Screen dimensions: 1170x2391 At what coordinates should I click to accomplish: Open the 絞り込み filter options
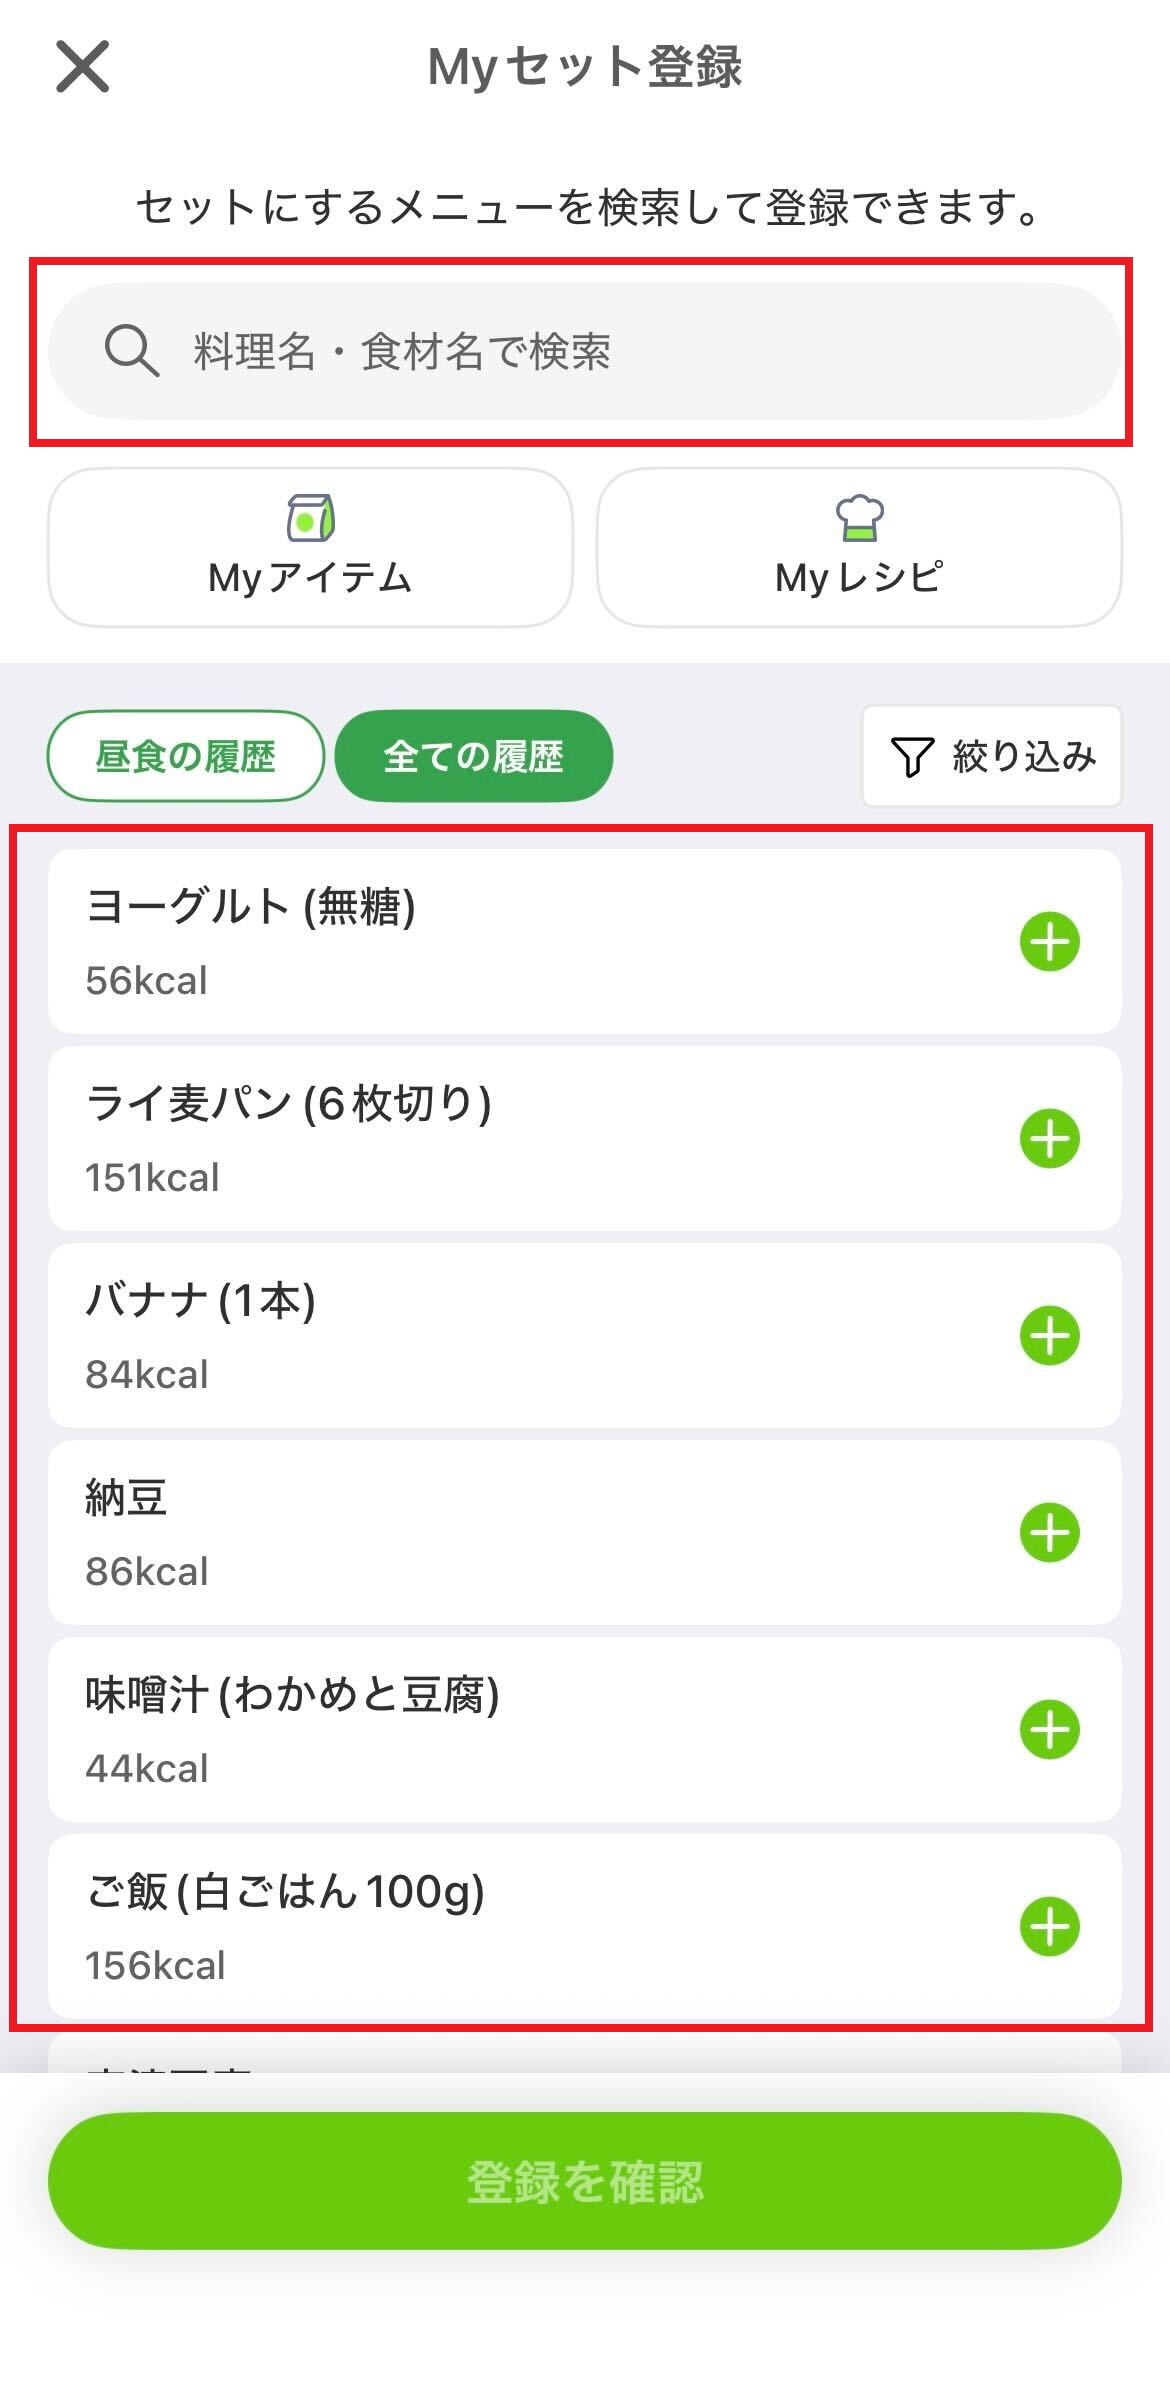pyautogui.click(x=991, y=756)
